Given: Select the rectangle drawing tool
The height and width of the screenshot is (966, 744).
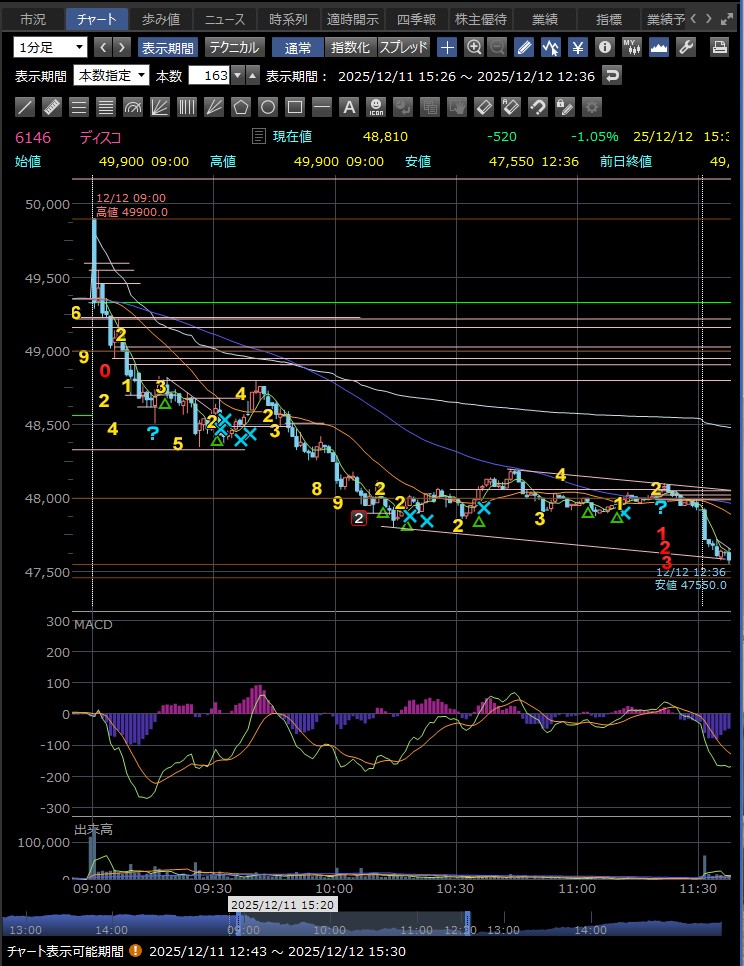Looking at the screenshot, I should pos(295,107).
